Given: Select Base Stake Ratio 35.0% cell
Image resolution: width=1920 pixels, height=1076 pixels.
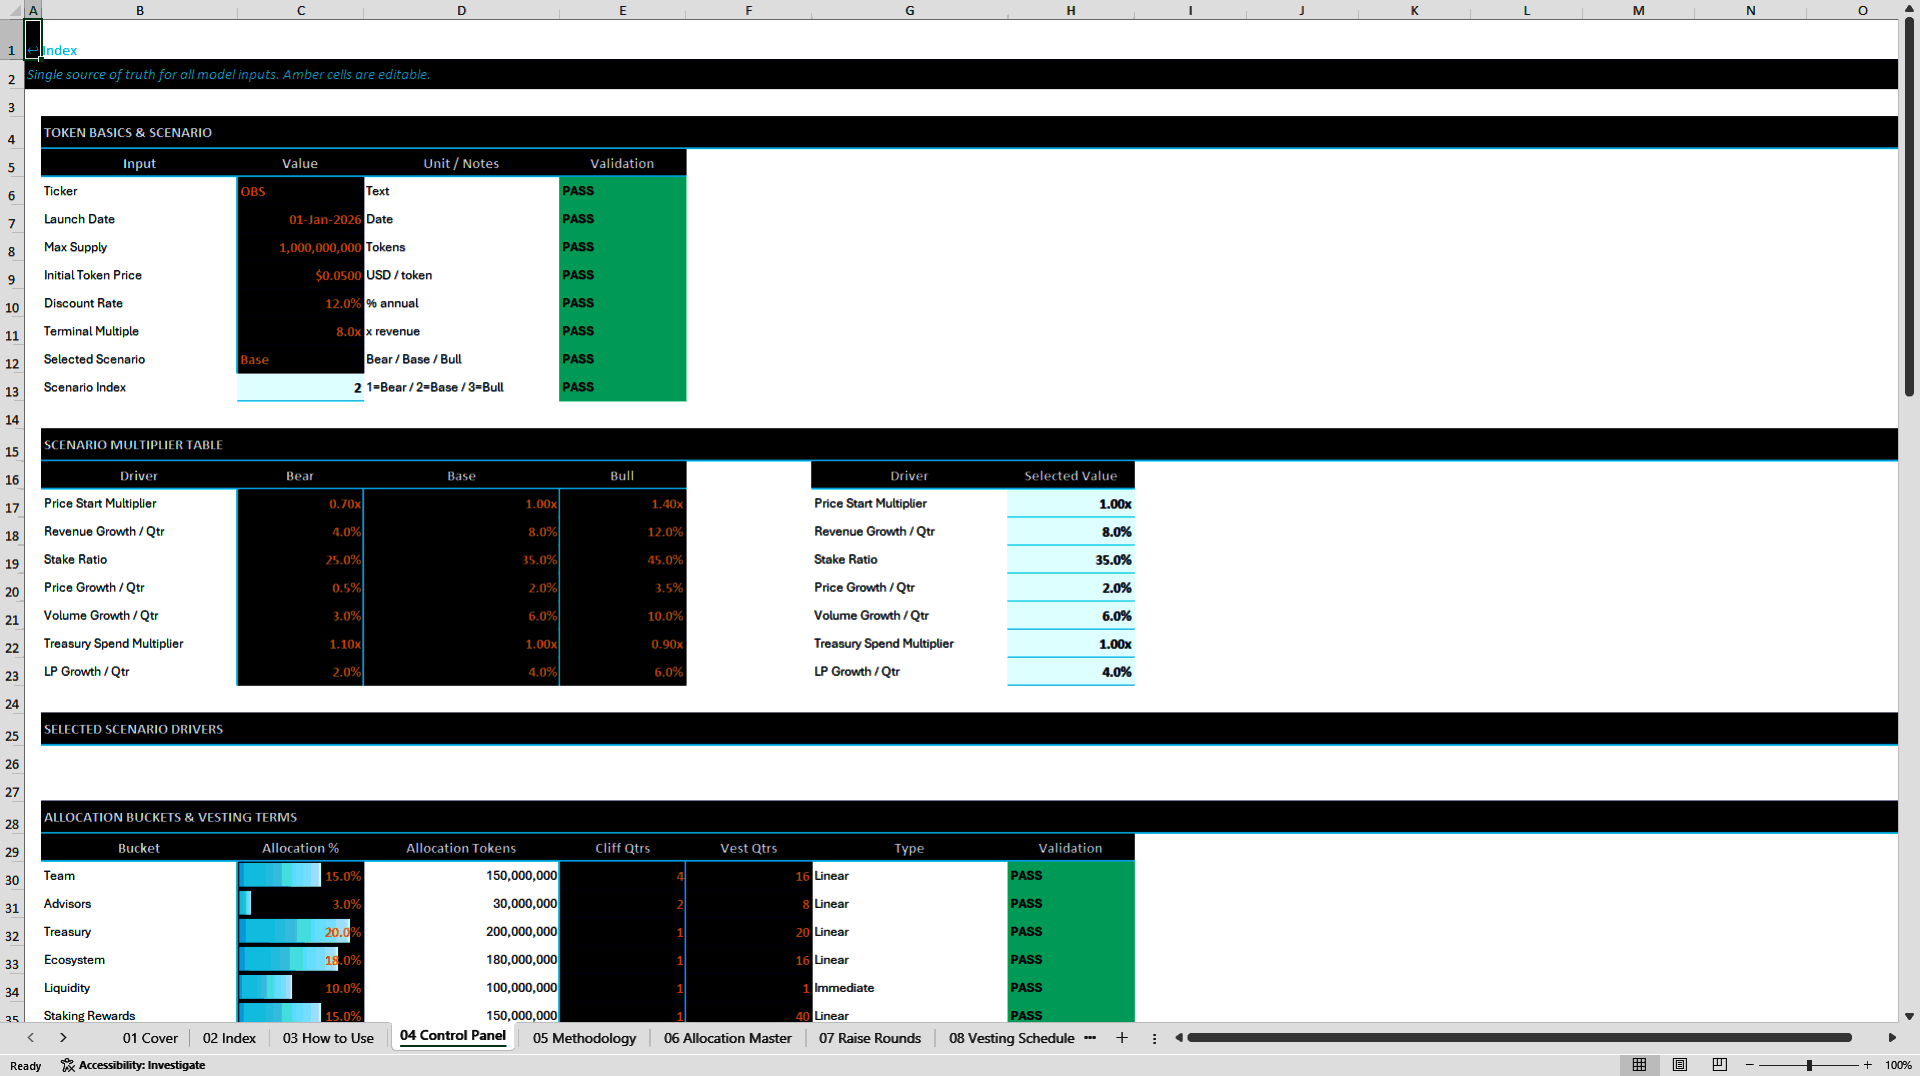Looking at the screenshot, I should (x=461, y=560).
